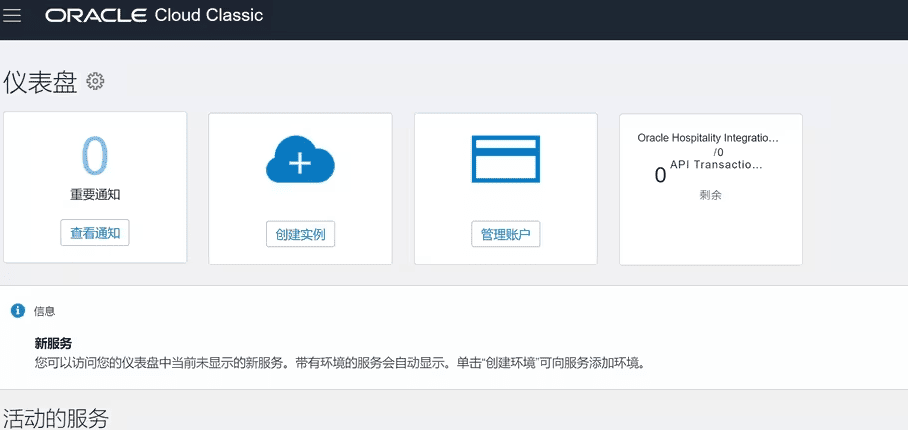Open the hamburger navigation menu

[12, 16]
